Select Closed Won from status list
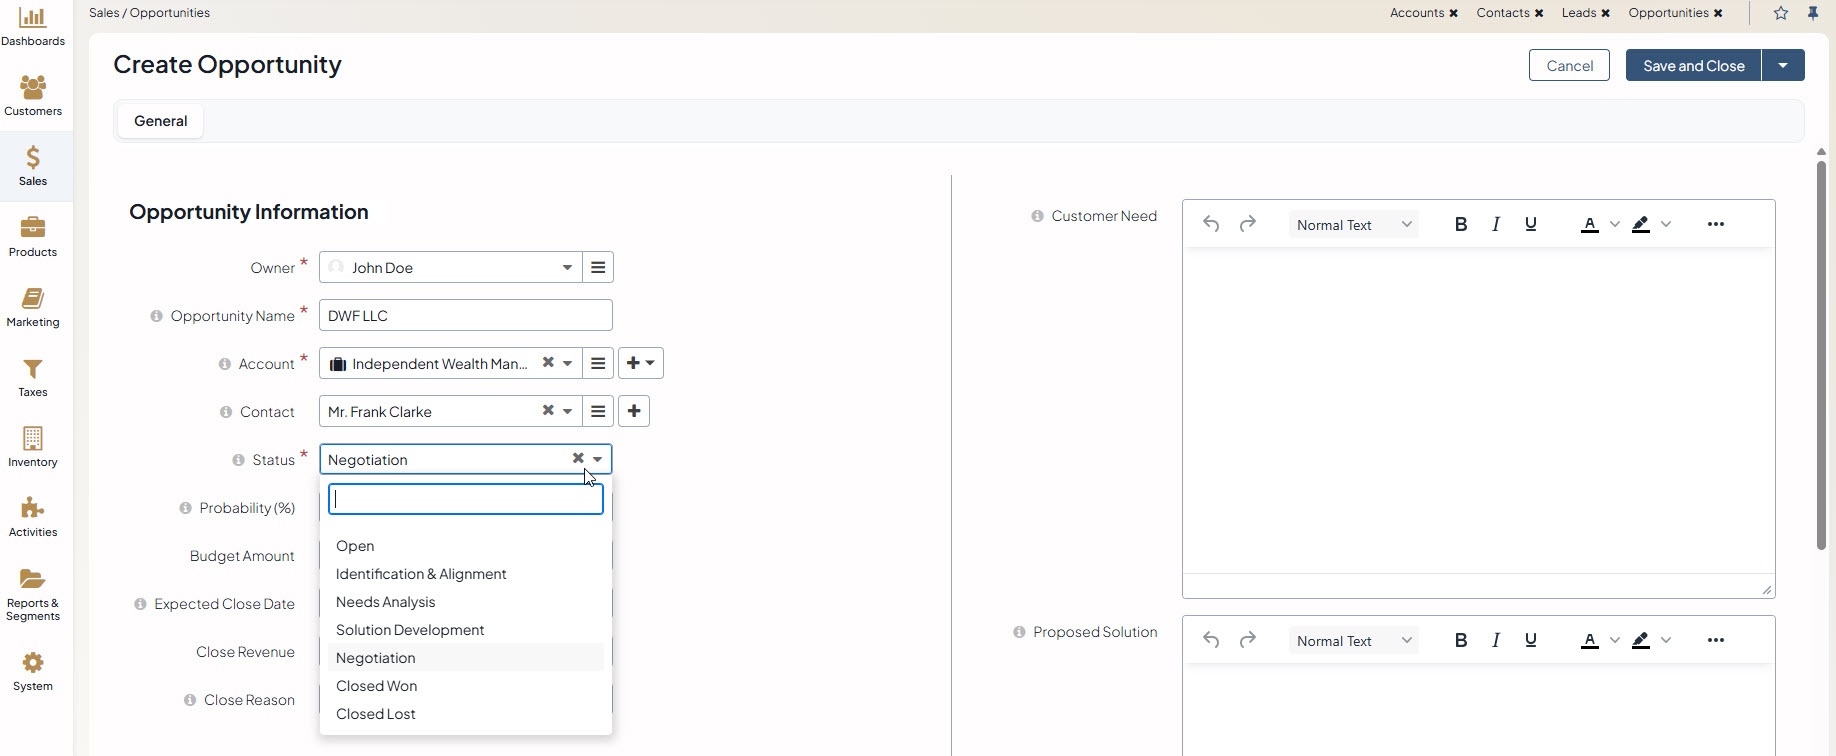This screenshot has width=1836, height=756. click(x=377, y=686)
